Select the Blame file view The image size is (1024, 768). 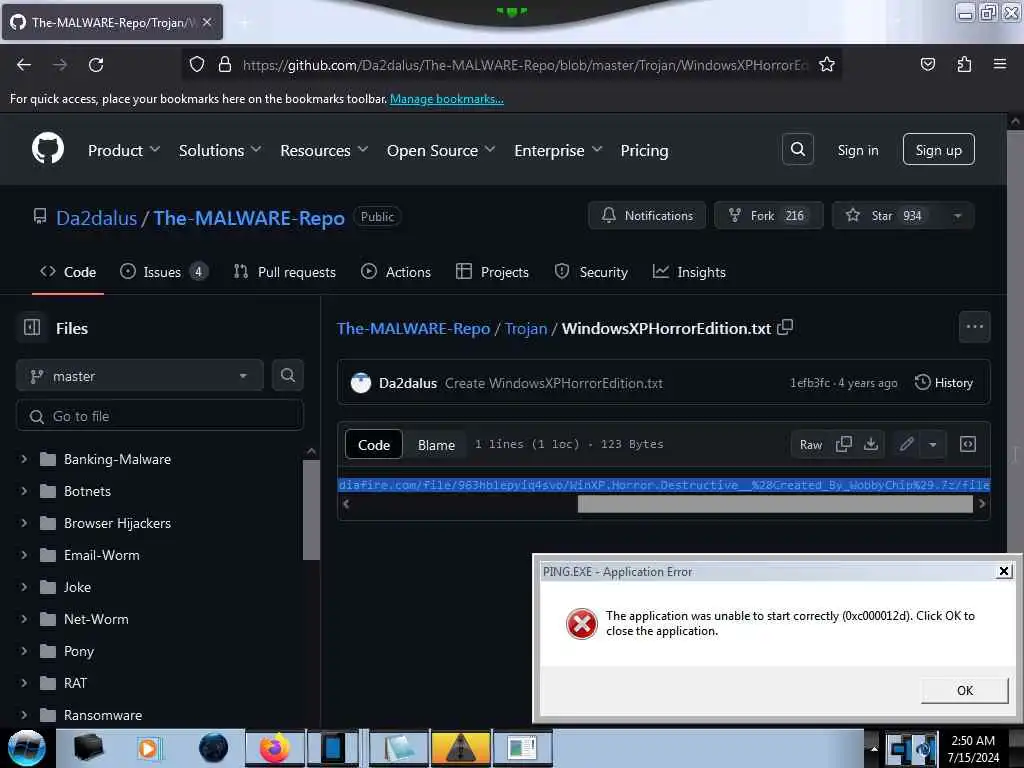click(436, 445)
